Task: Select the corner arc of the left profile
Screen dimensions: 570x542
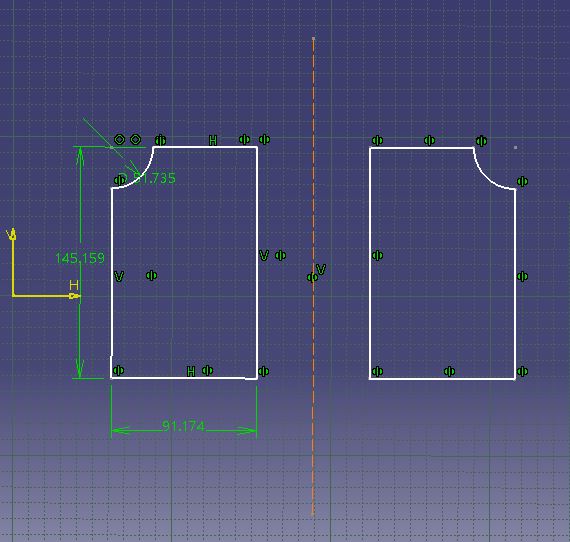Action: (140, 175)
